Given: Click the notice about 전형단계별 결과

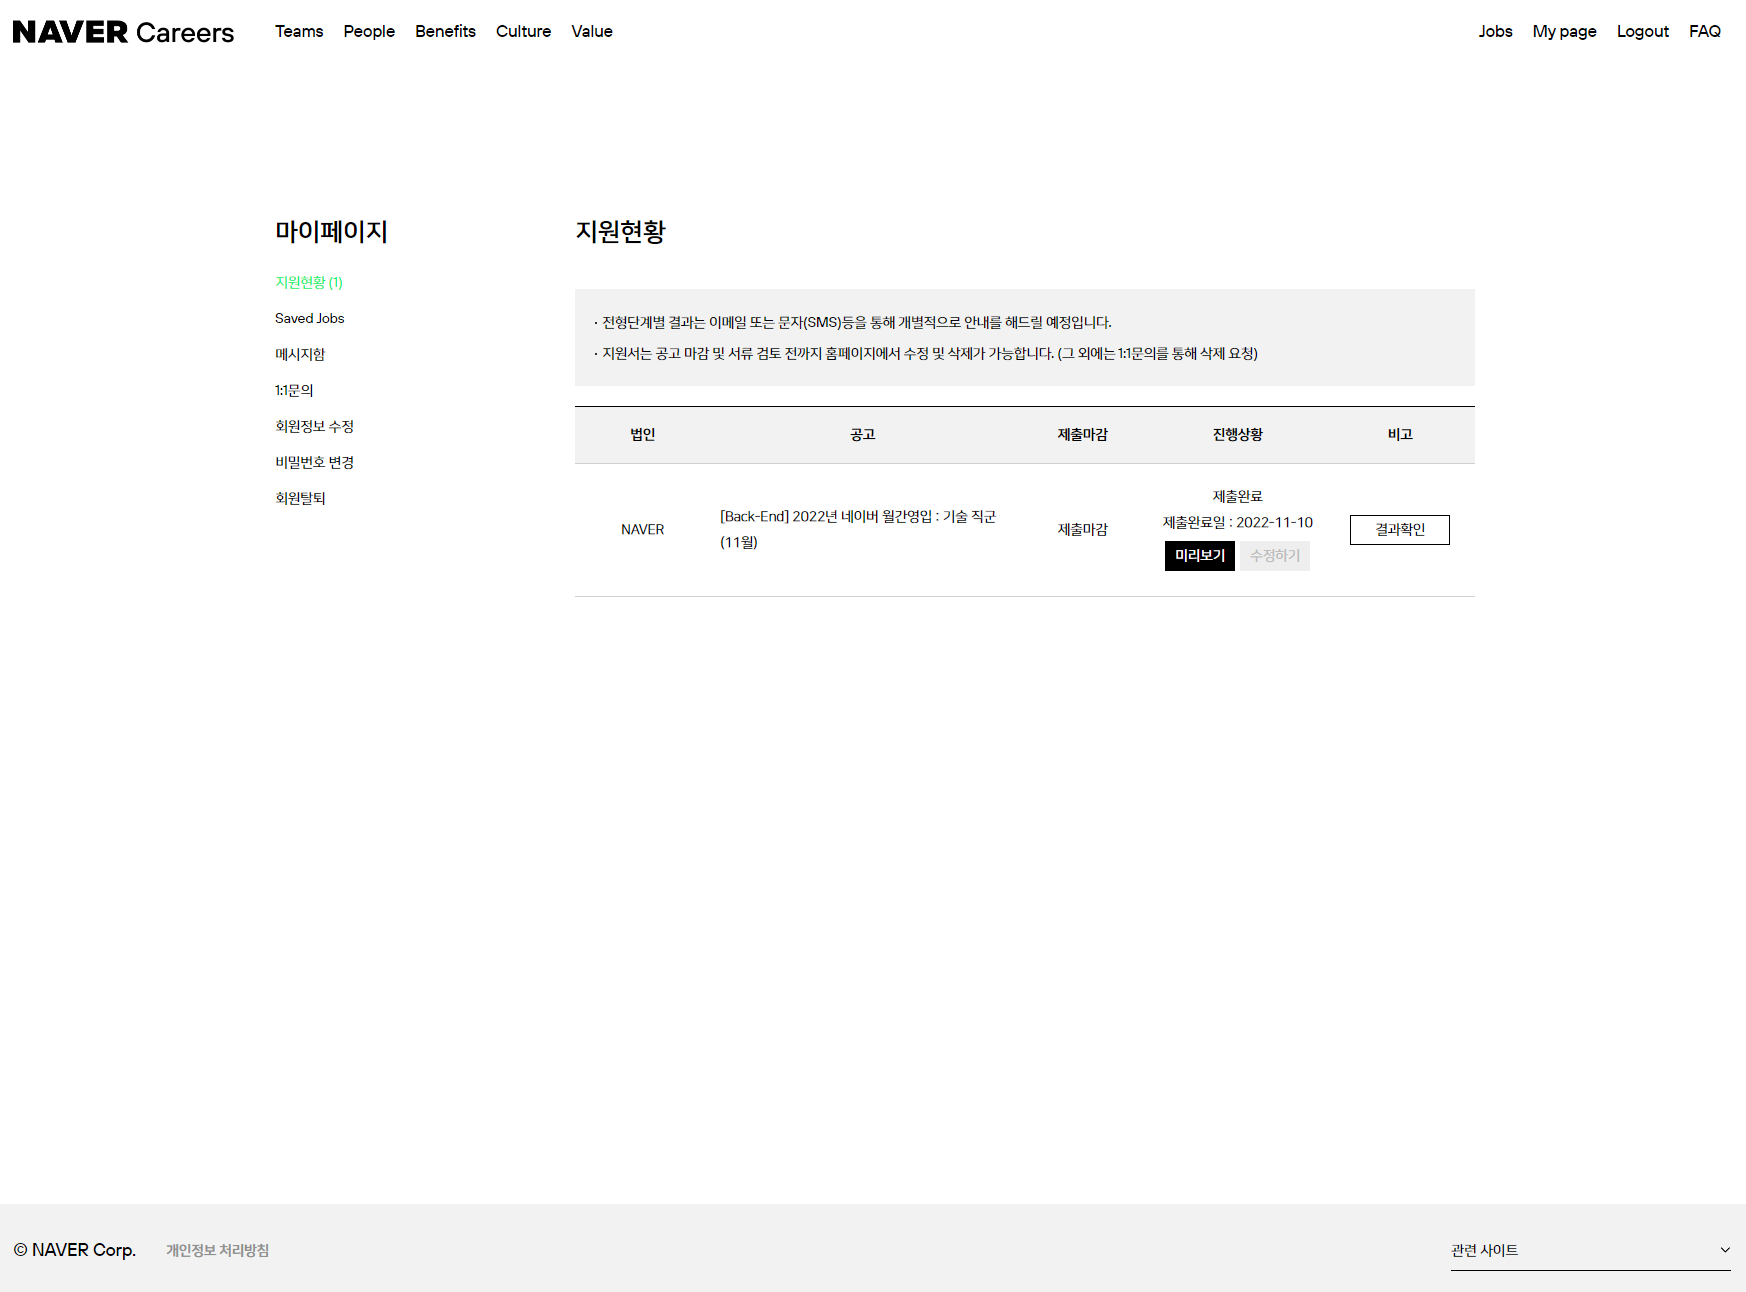Looking at the screenshot, I should (x=853, y=322).
